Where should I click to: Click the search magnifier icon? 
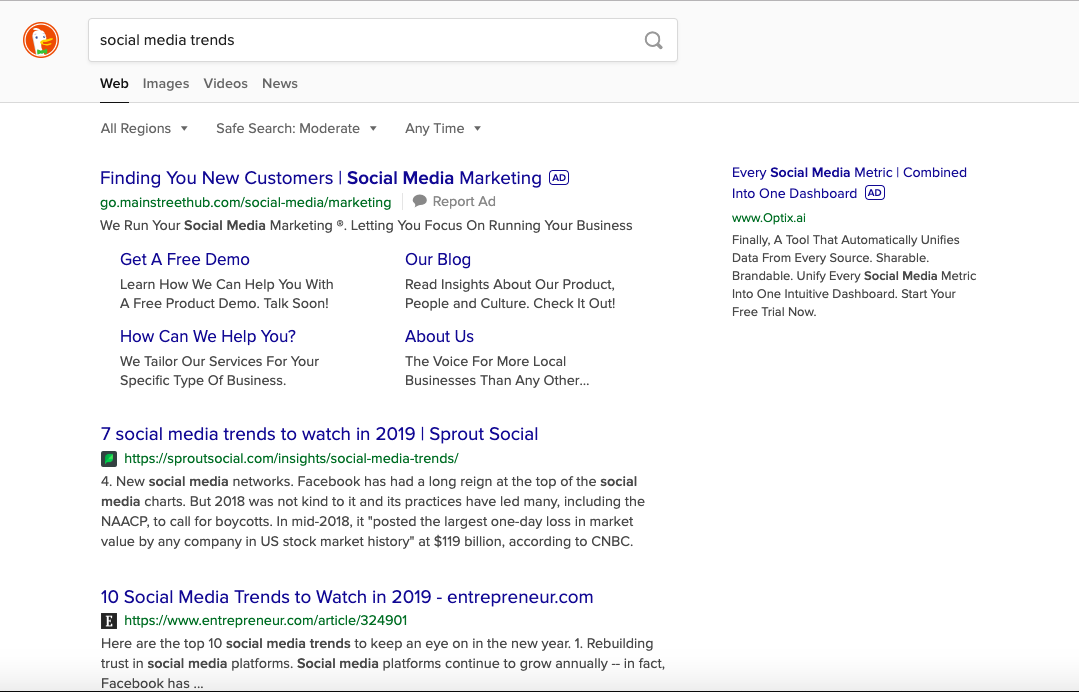pyautogui.click(x=653, y=40)
